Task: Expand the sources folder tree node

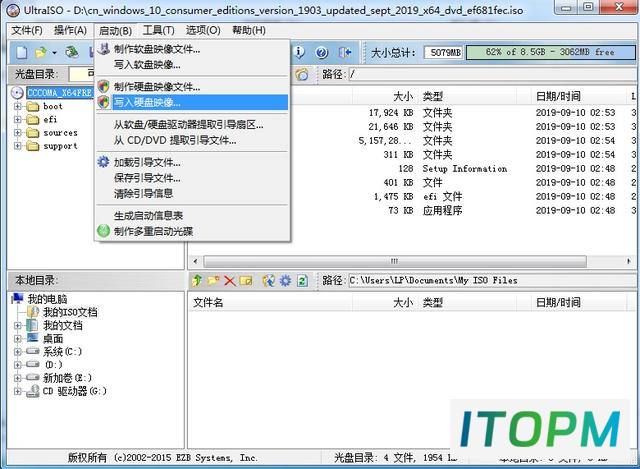Action: pyautogui.click(x=17, y=133)
